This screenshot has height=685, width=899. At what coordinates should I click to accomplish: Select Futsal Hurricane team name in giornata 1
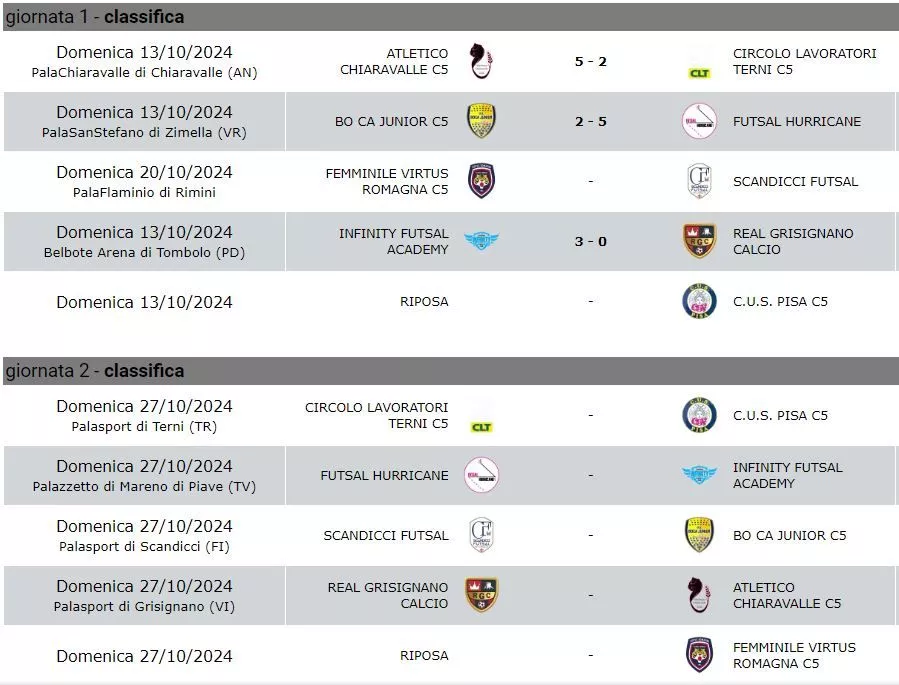point(796,121)
